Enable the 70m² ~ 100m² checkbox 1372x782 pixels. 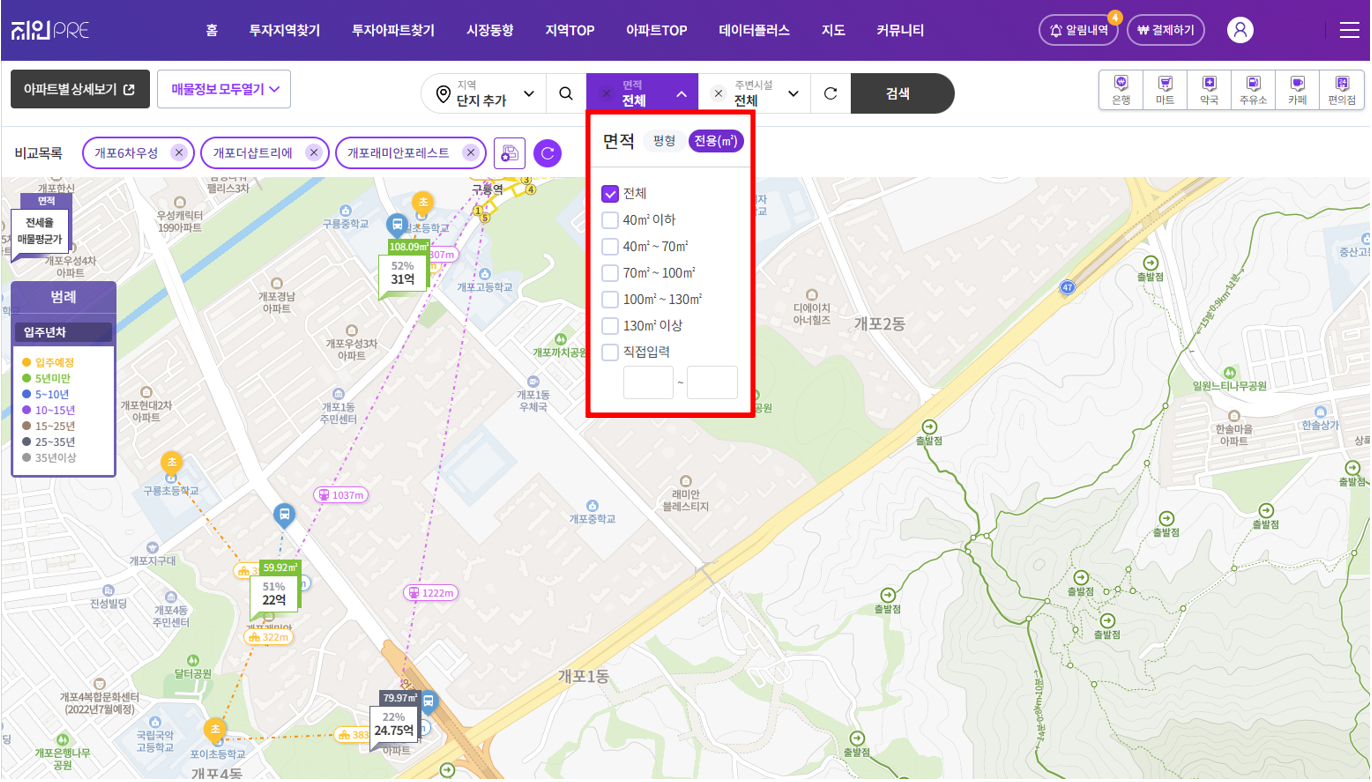pos(610,273)
